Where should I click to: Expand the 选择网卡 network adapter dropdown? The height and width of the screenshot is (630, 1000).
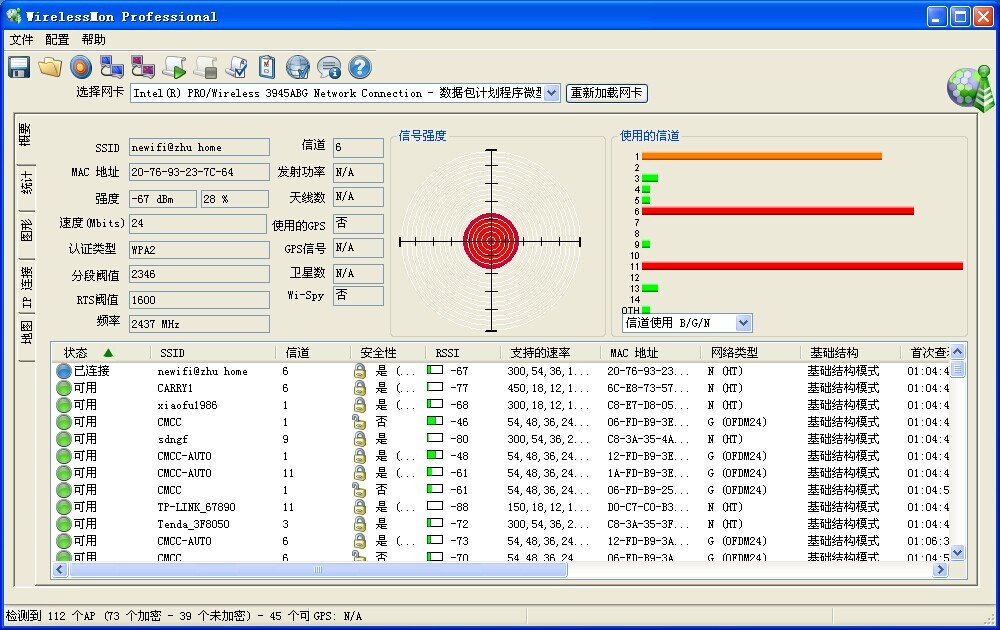pos(551,93)
